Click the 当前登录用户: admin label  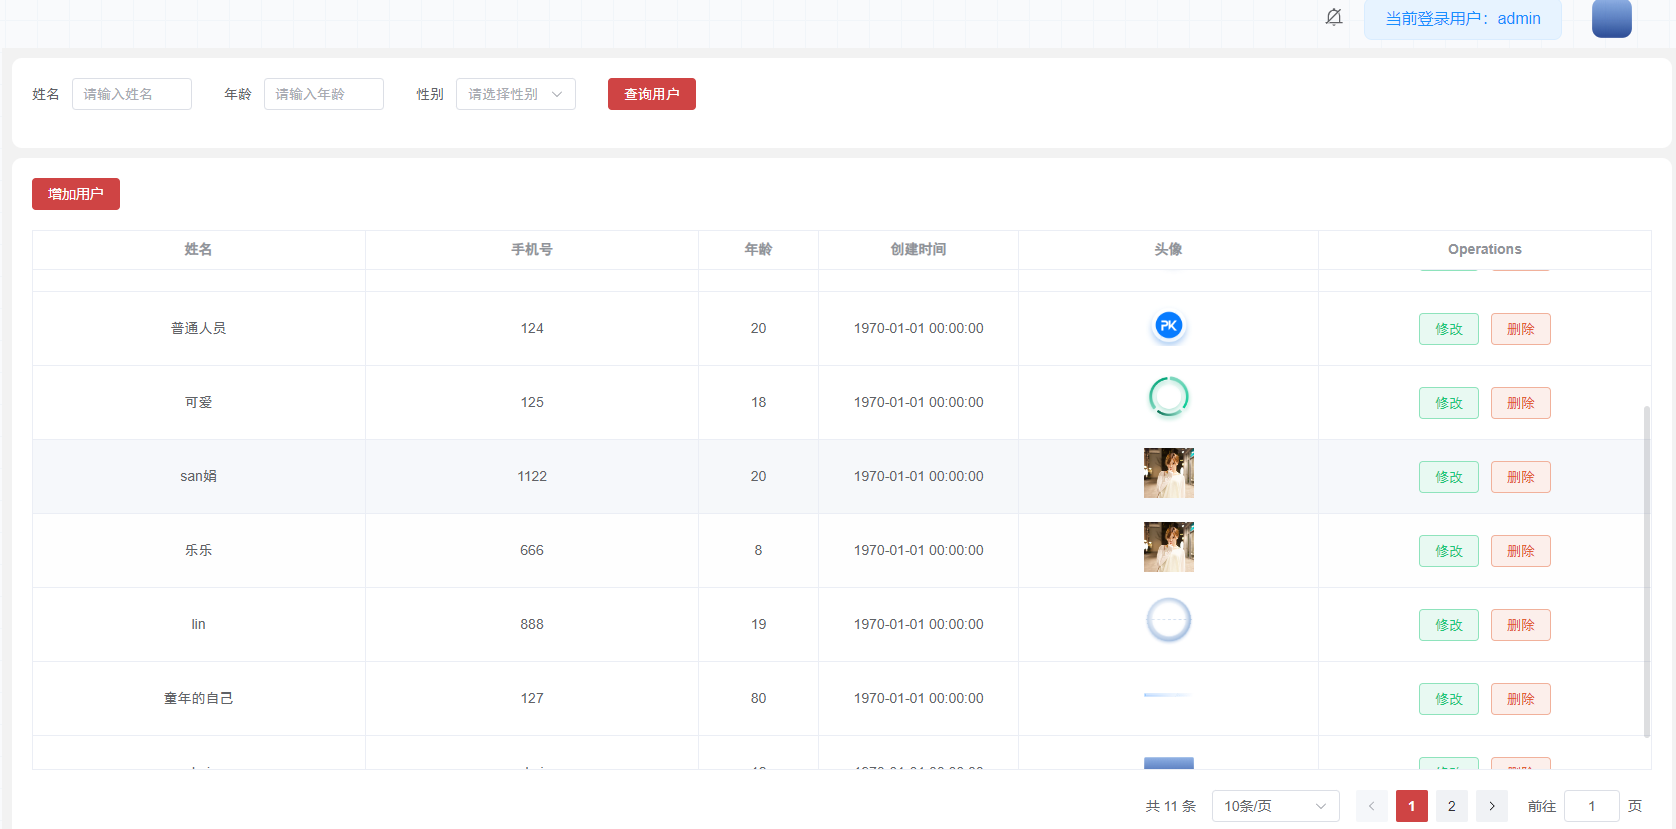[1463, 19]
